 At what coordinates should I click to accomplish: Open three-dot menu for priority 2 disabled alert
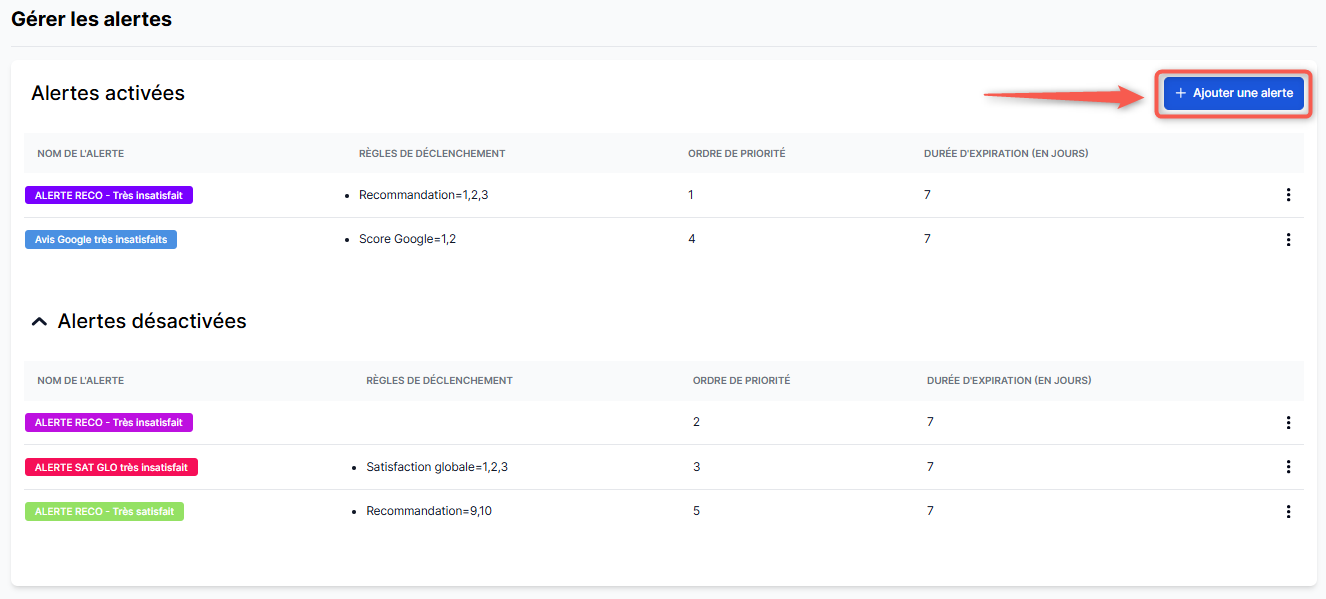tap(1288, 423)
